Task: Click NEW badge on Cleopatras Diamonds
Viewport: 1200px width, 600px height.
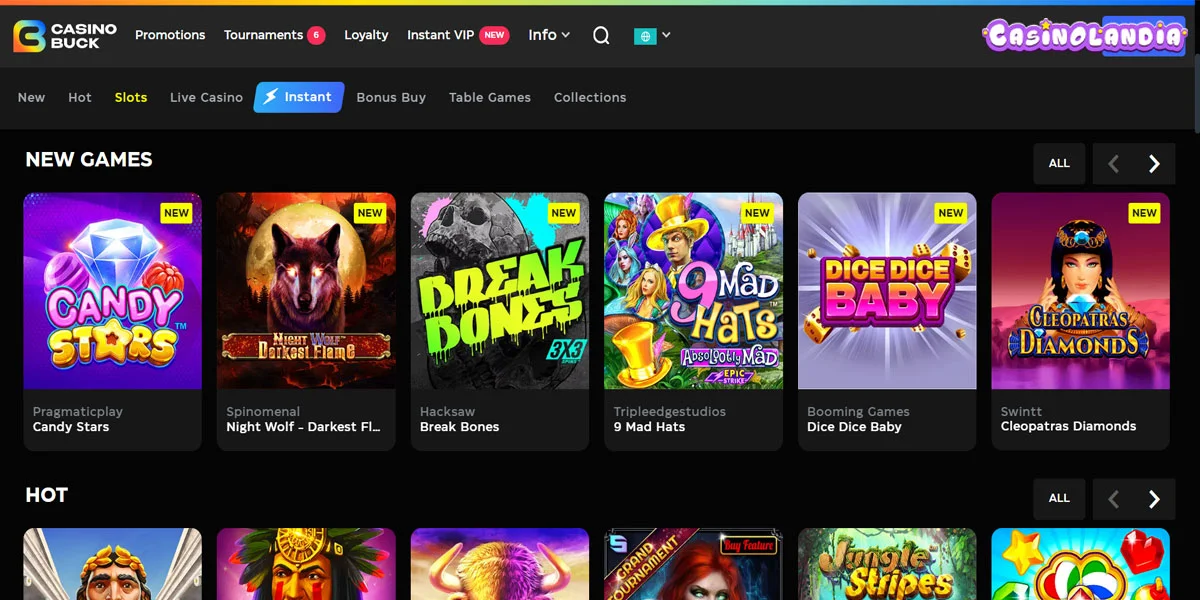Action: click(1145, 213)
